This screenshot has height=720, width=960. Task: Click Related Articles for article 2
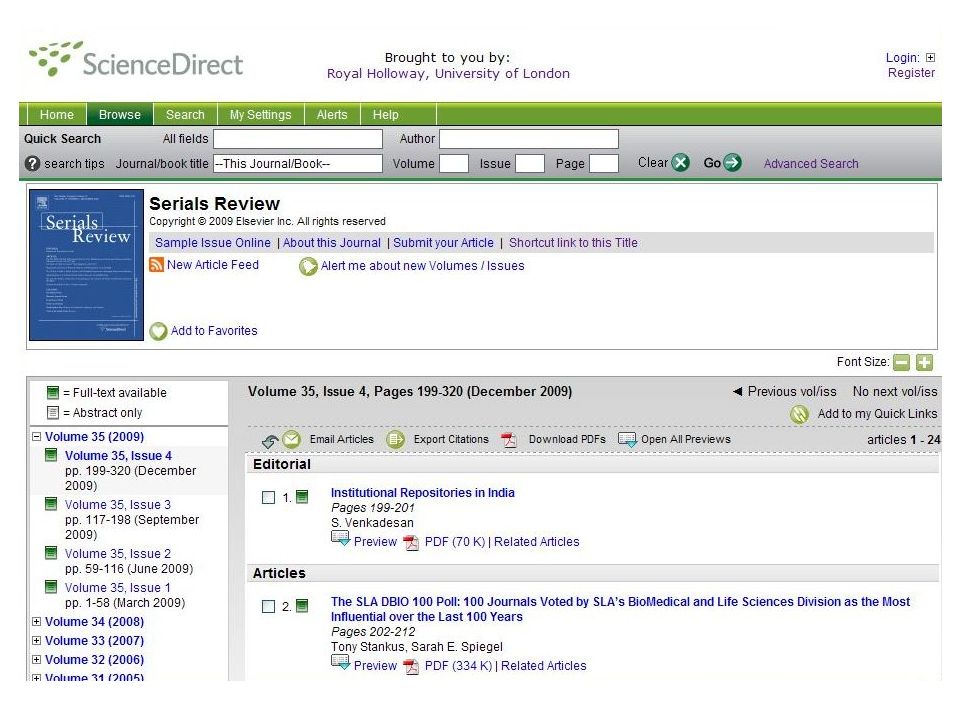(544, 666)
